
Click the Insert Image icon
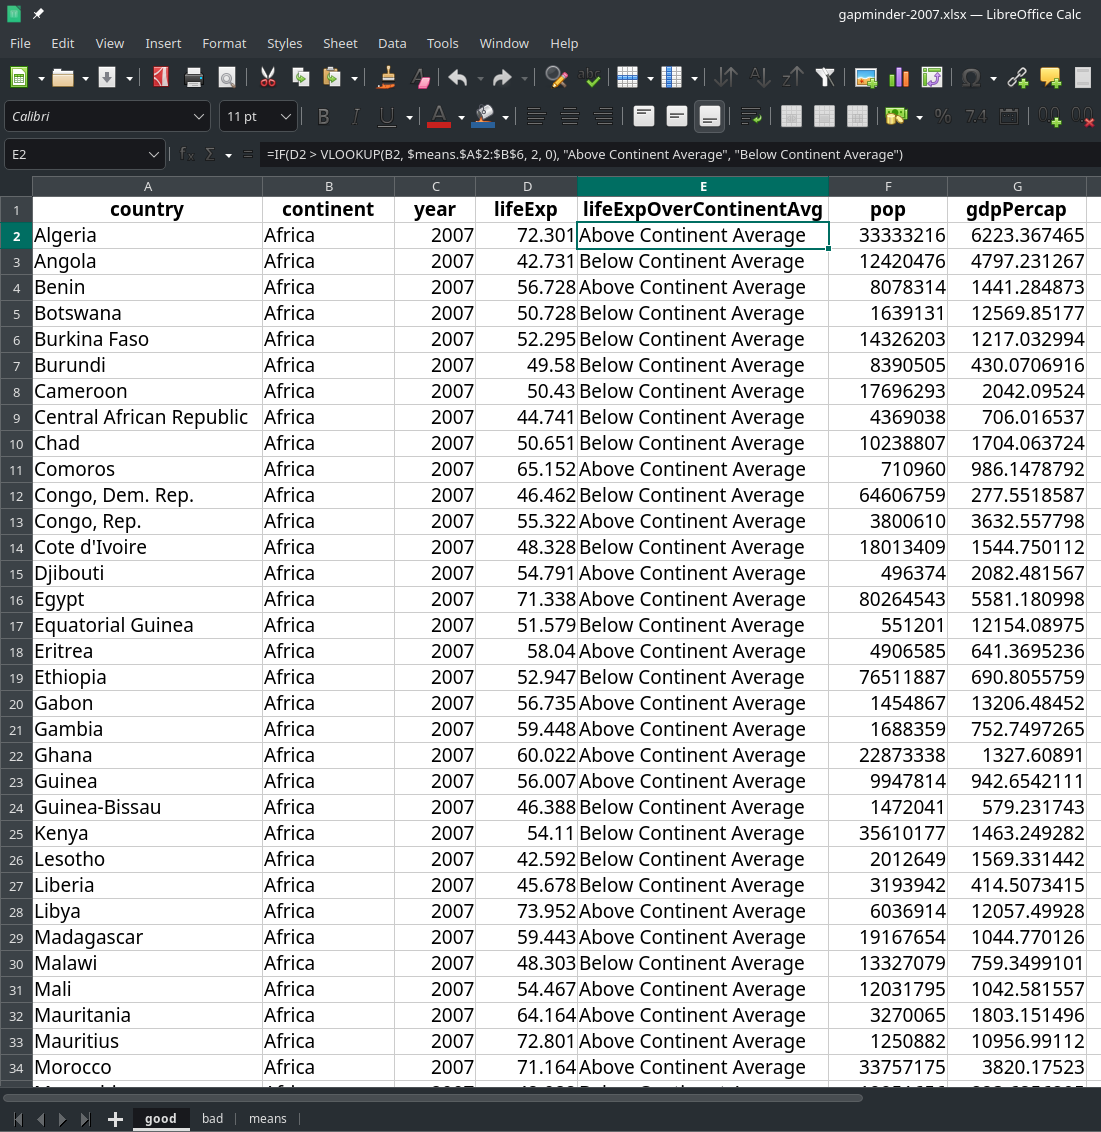coord(866,78)
